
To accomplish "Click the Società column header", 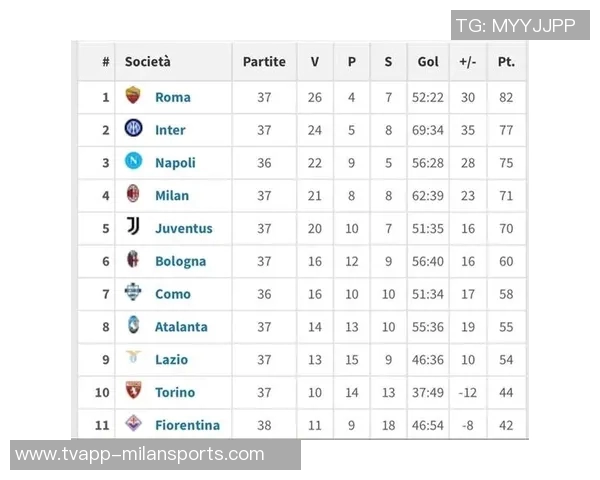I will click(148, 61).
